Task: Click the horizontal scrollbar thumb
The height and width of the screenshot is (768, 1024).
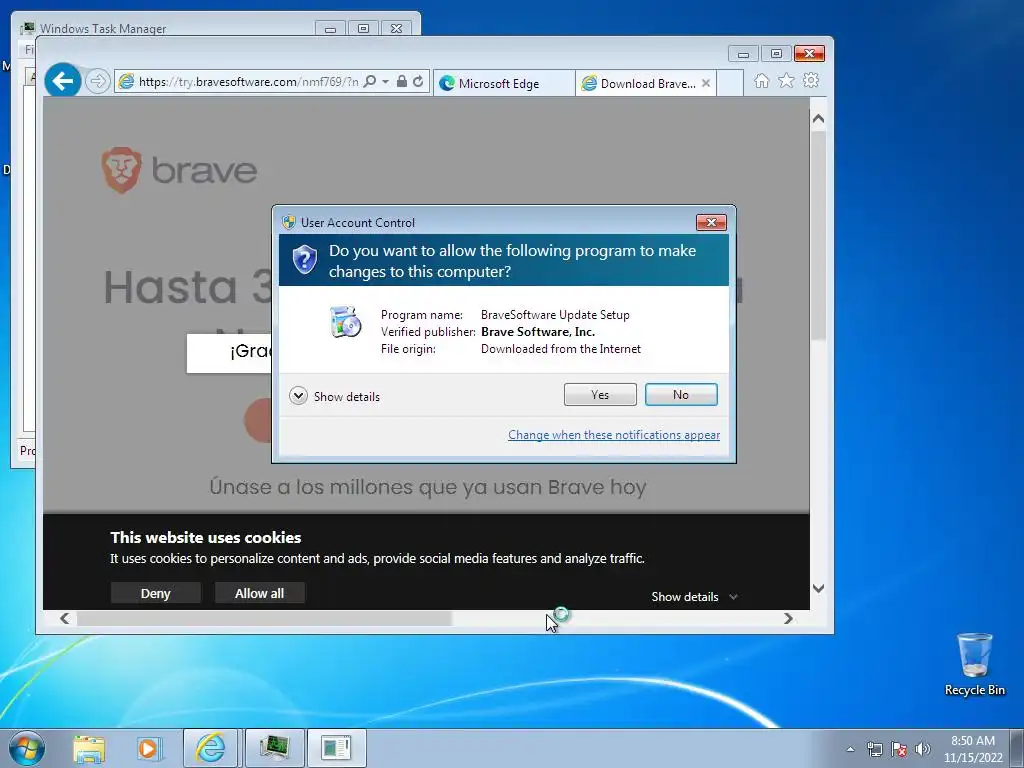Action: 264,618
